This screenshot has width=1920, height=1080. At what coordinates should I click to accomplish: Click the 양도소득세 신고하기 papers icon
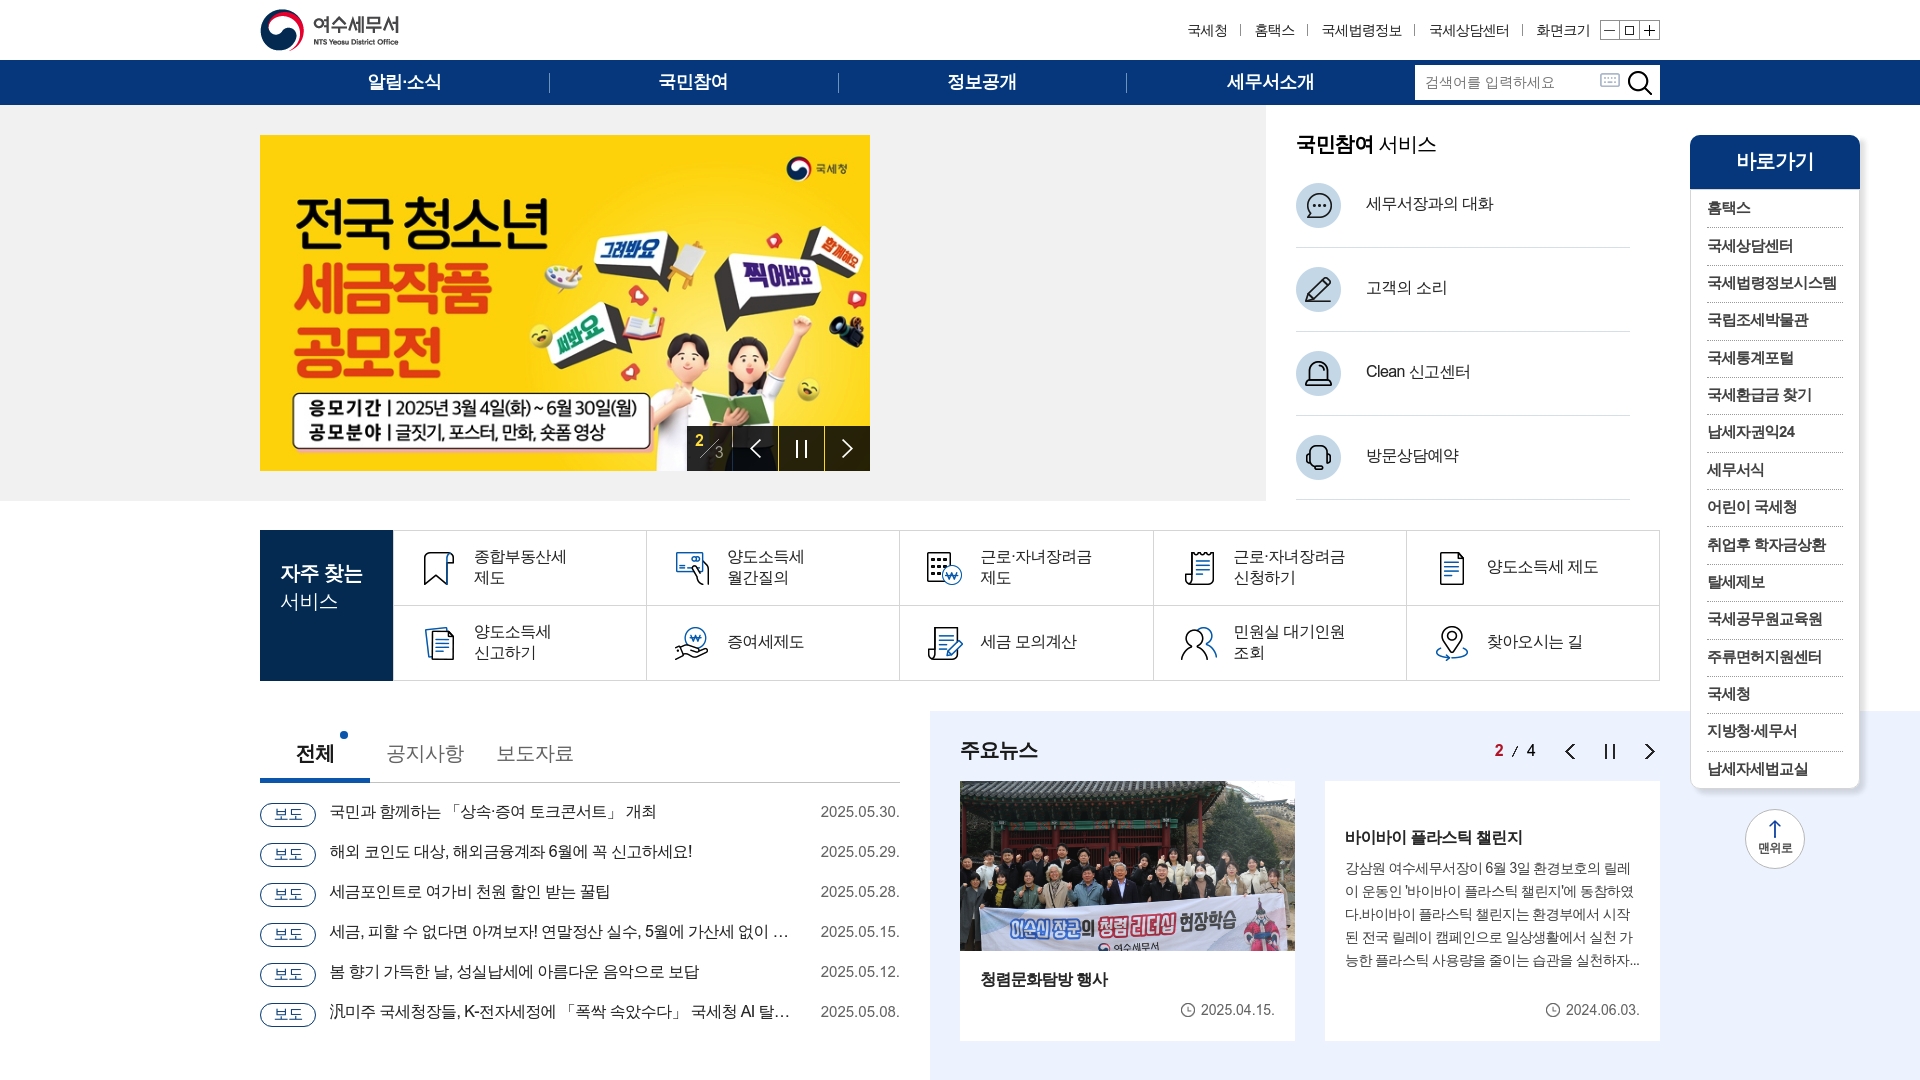click(x=439, y=643)
